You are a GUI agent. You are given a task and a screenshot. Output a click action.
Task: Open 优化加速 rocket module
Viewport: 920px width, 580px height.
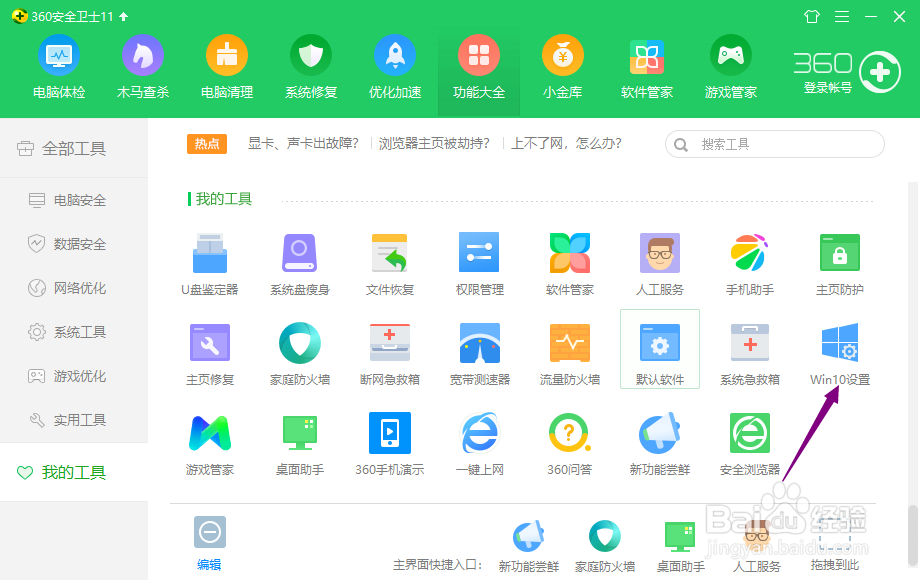[395, 67]
